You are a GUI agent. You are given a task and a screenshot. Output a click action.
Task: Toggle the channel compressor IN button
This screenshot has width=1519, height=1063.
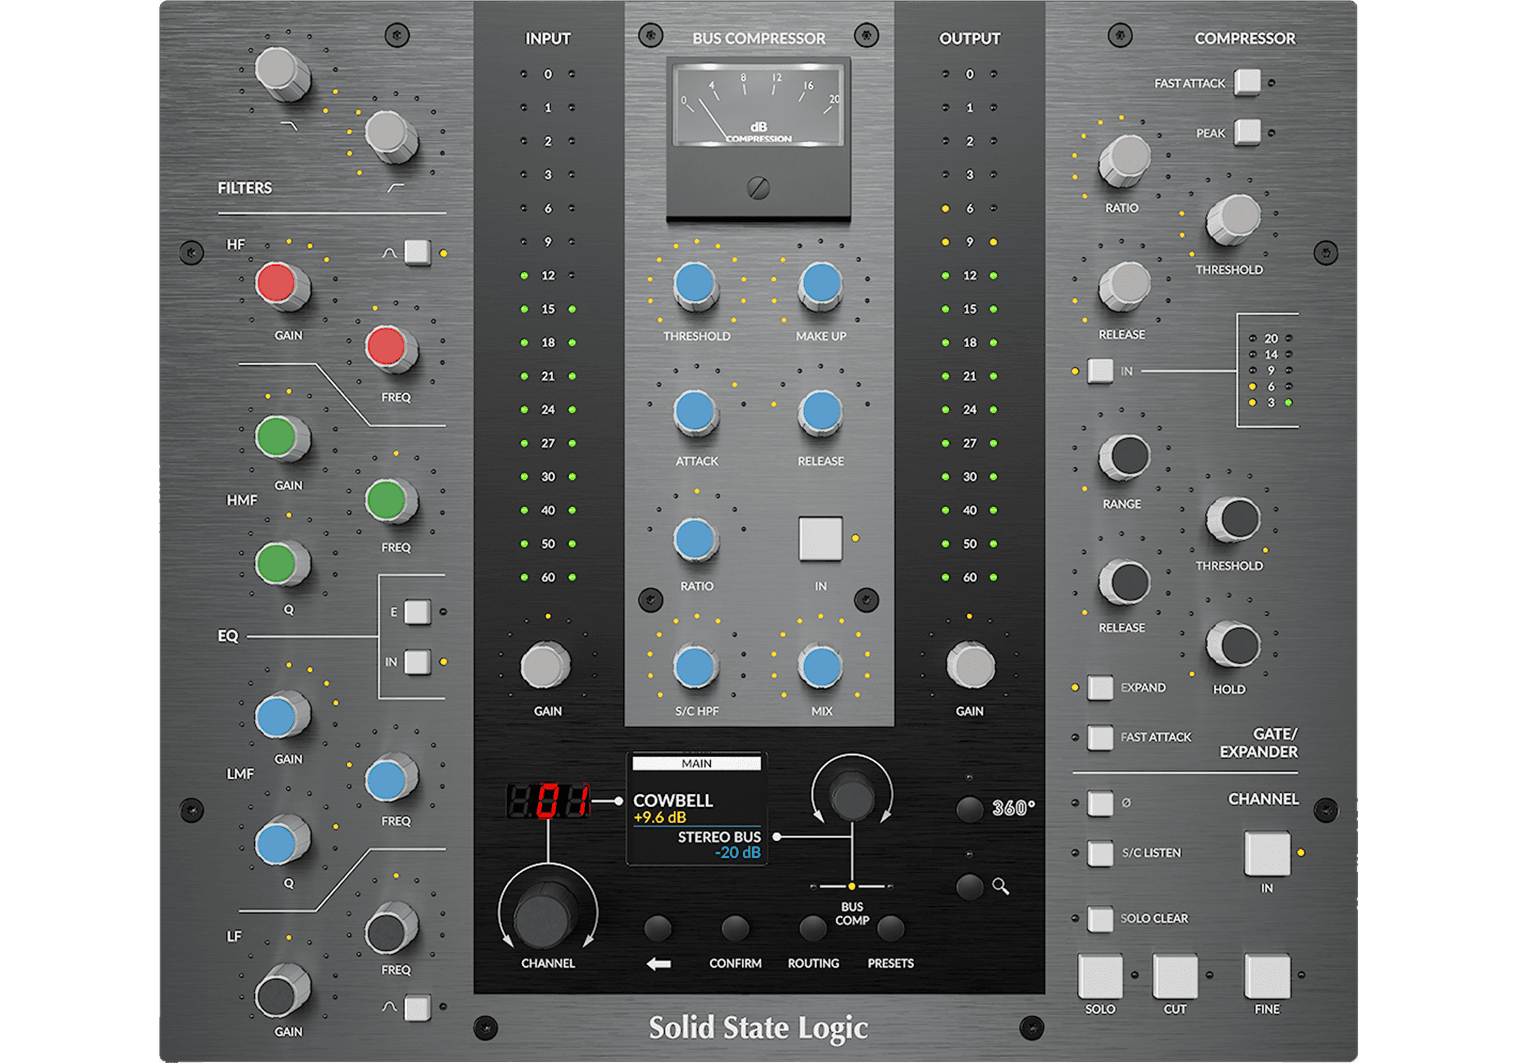1100,371
